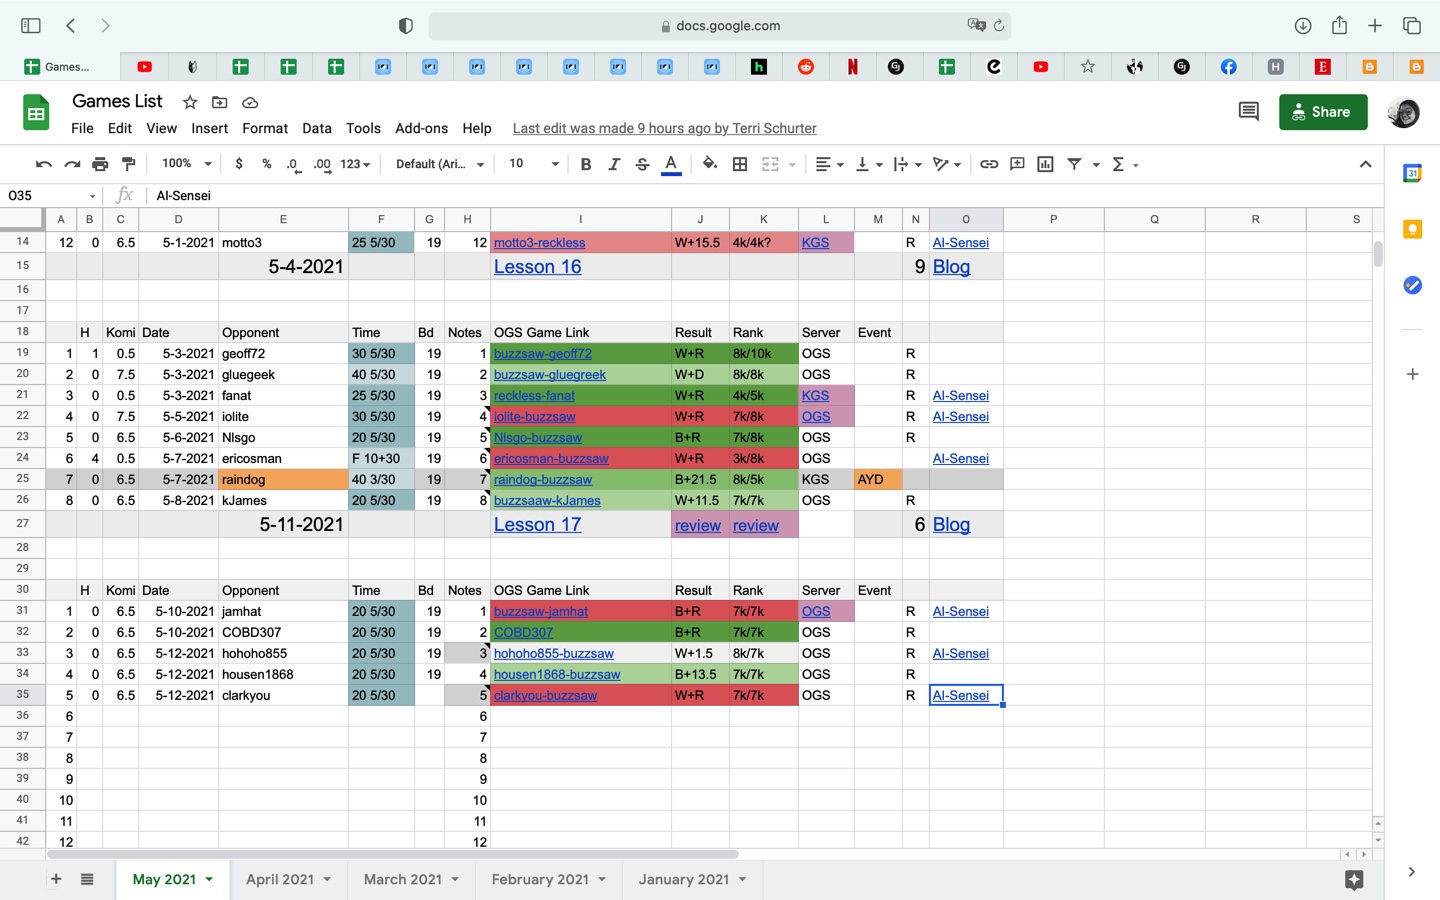Apply Strikethrough formatting
Image resolution: width=1440 pixels, height=900 pixels.
642,164
